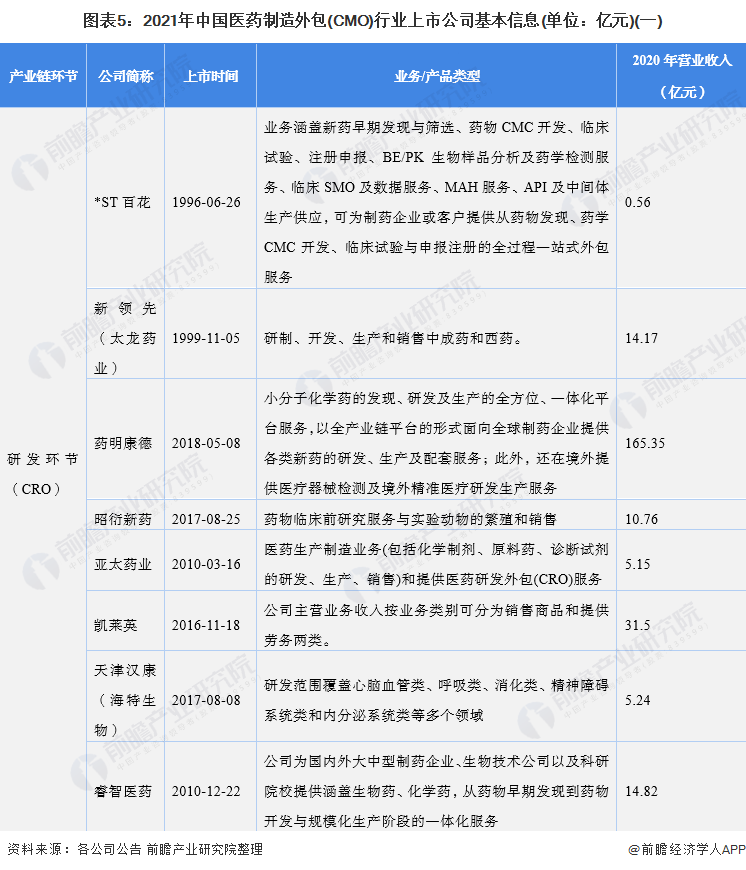The image size is (746, 870).
Task: Click the 公司简称 column header
Action: [x=125, y=75]
